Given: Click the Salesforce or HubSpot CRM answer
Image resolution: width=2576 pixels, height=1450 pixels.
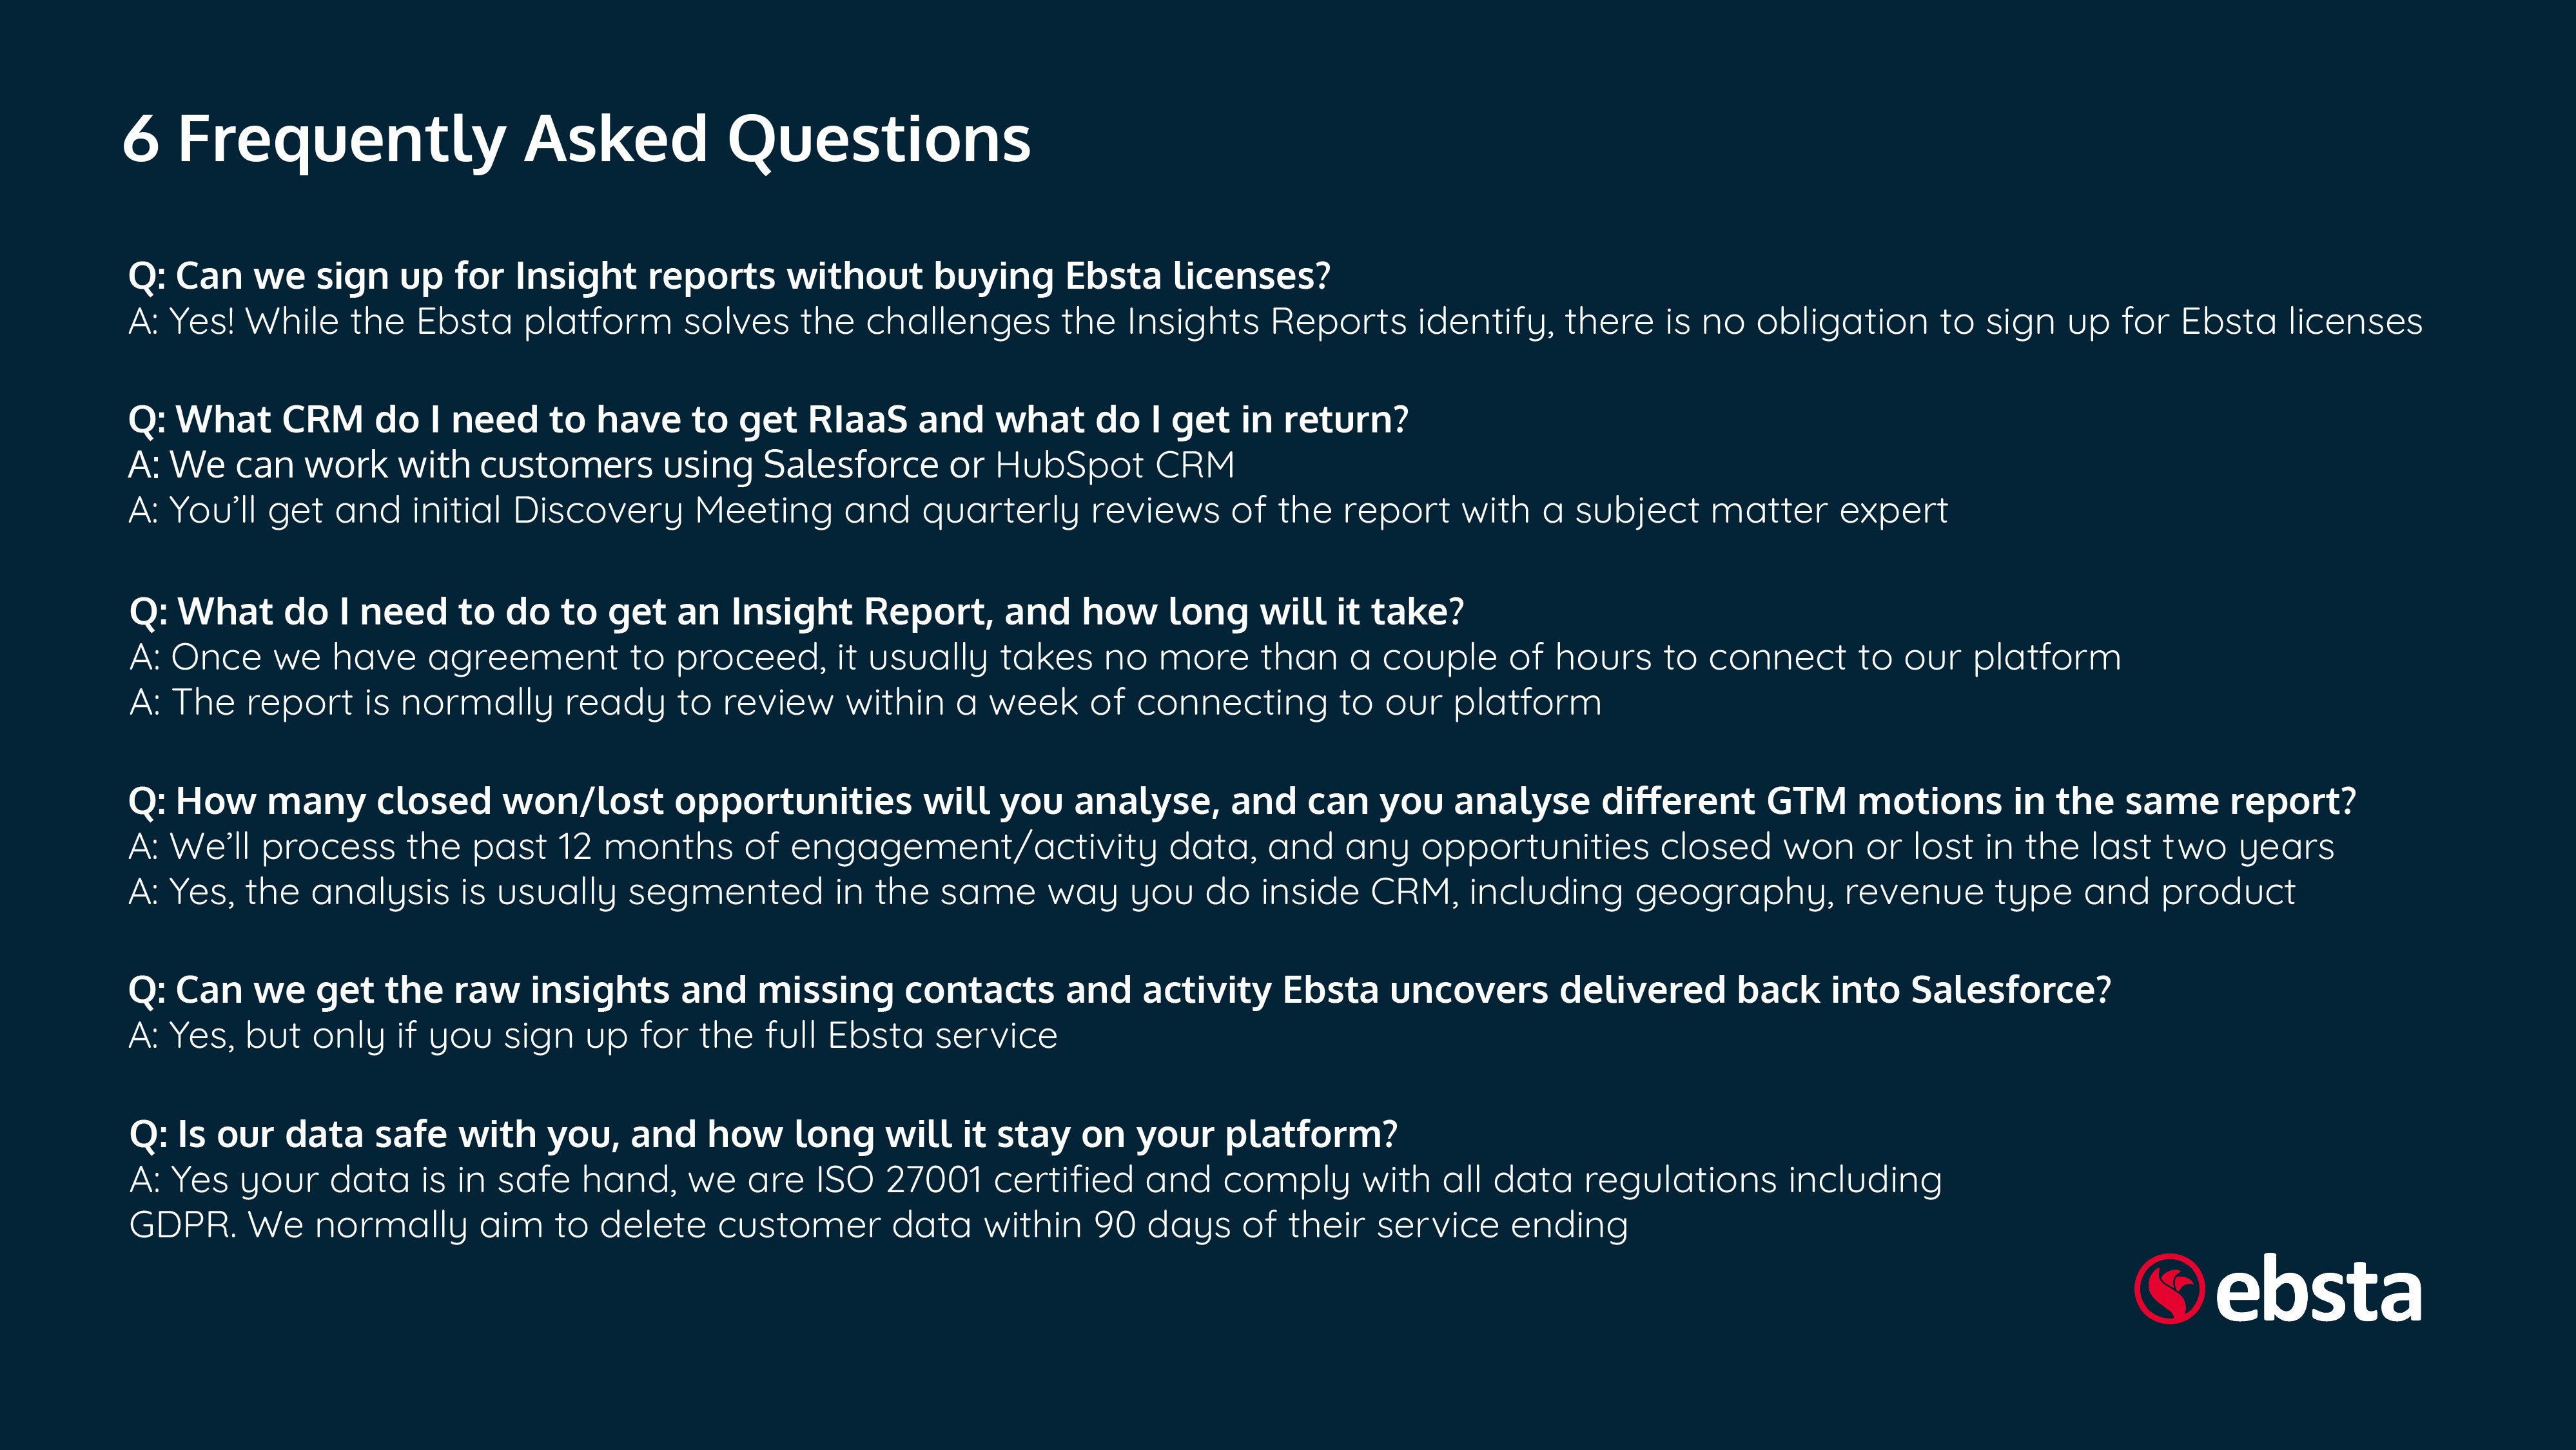Looking at the screenshot, I should click(x=681, y=465).
